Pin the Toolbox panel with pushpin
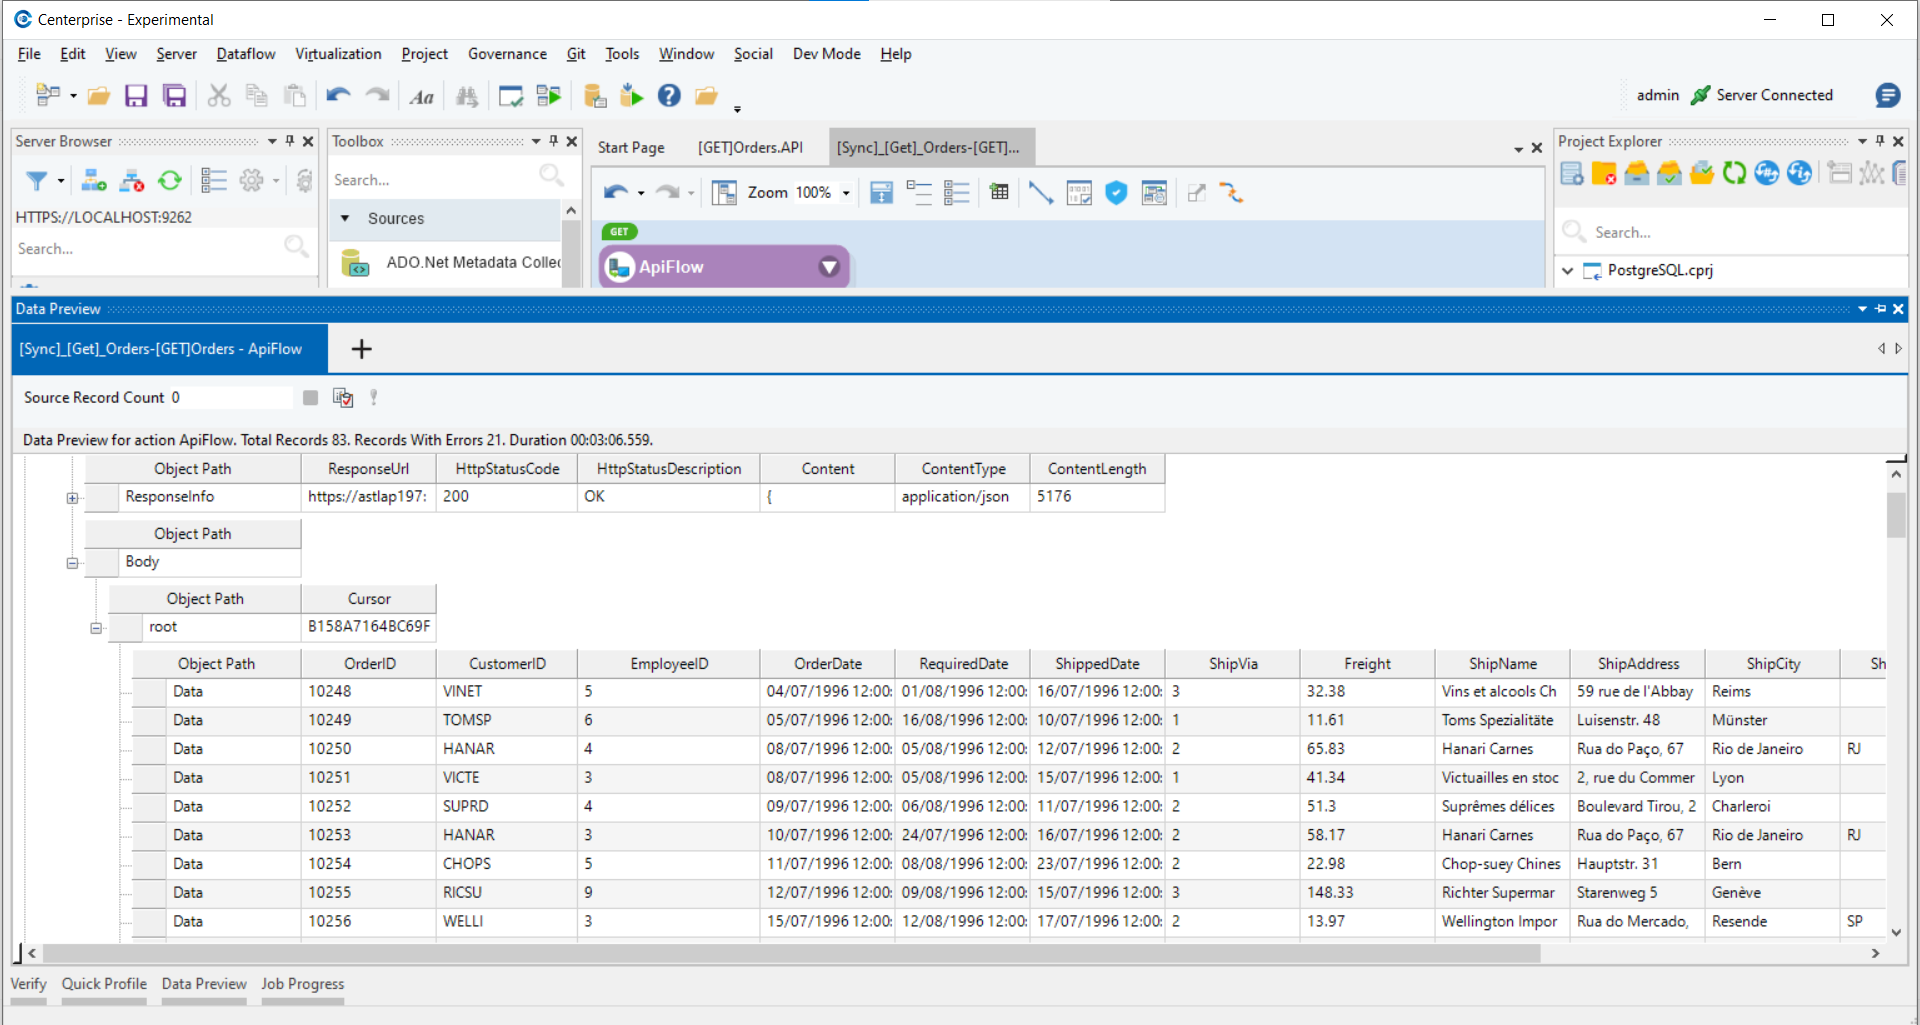The image size is (1920, 1025). click(553, 141)
